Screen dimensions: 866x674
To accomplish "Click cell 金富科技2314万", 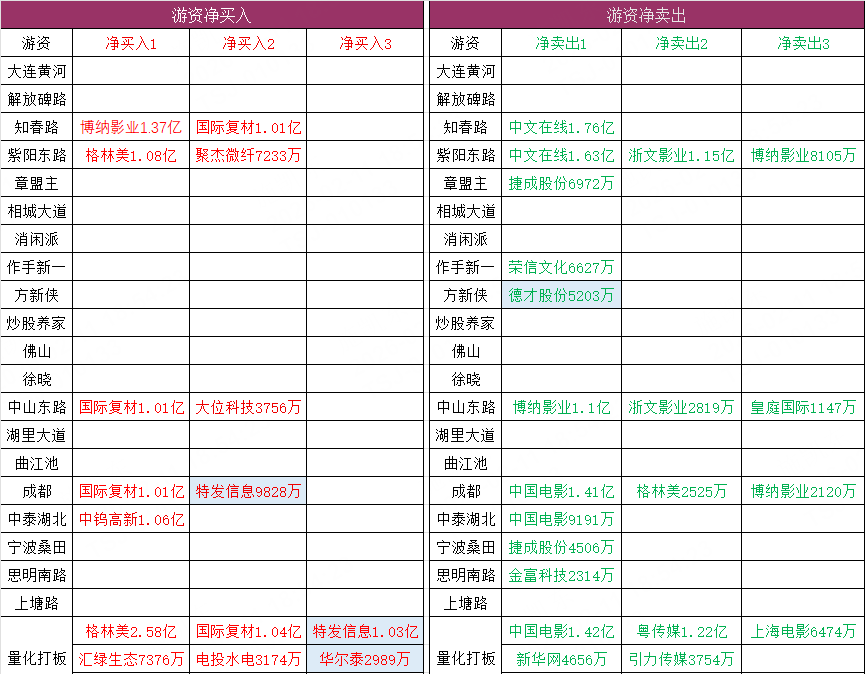I will 561,575.
